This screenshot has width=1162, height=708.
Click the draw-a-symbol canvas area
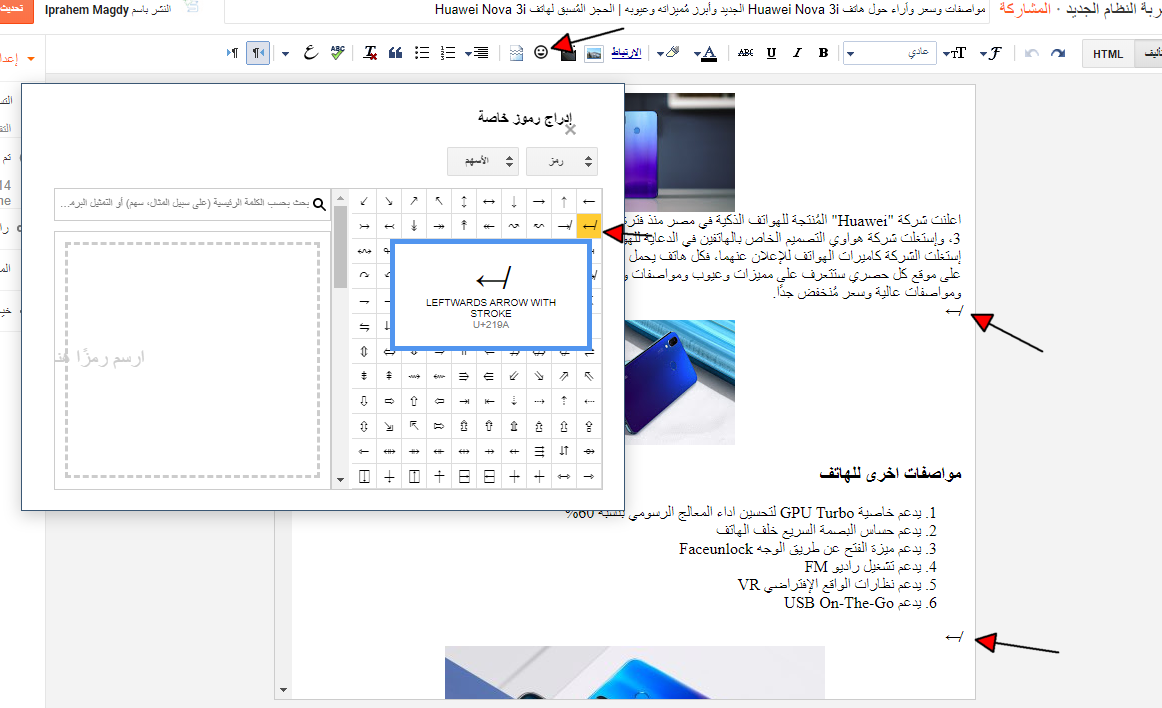(193, 360)
